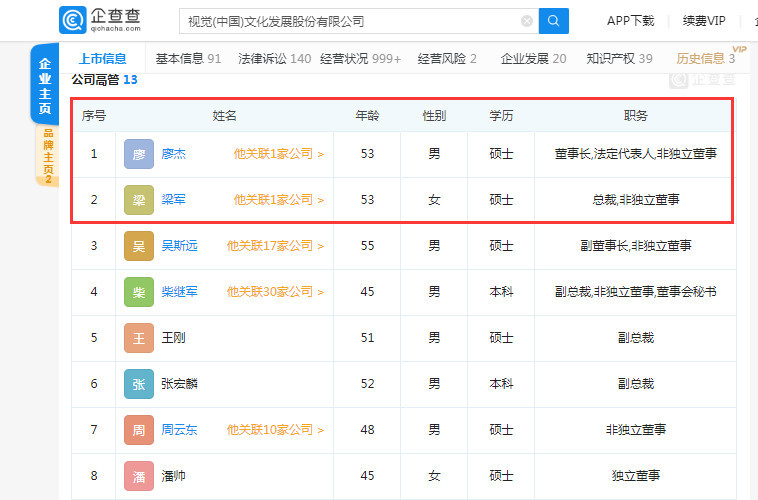Click the name 王刚
Image resolution: width=758 pixels, height=500 pixels.
pos(174,338)
